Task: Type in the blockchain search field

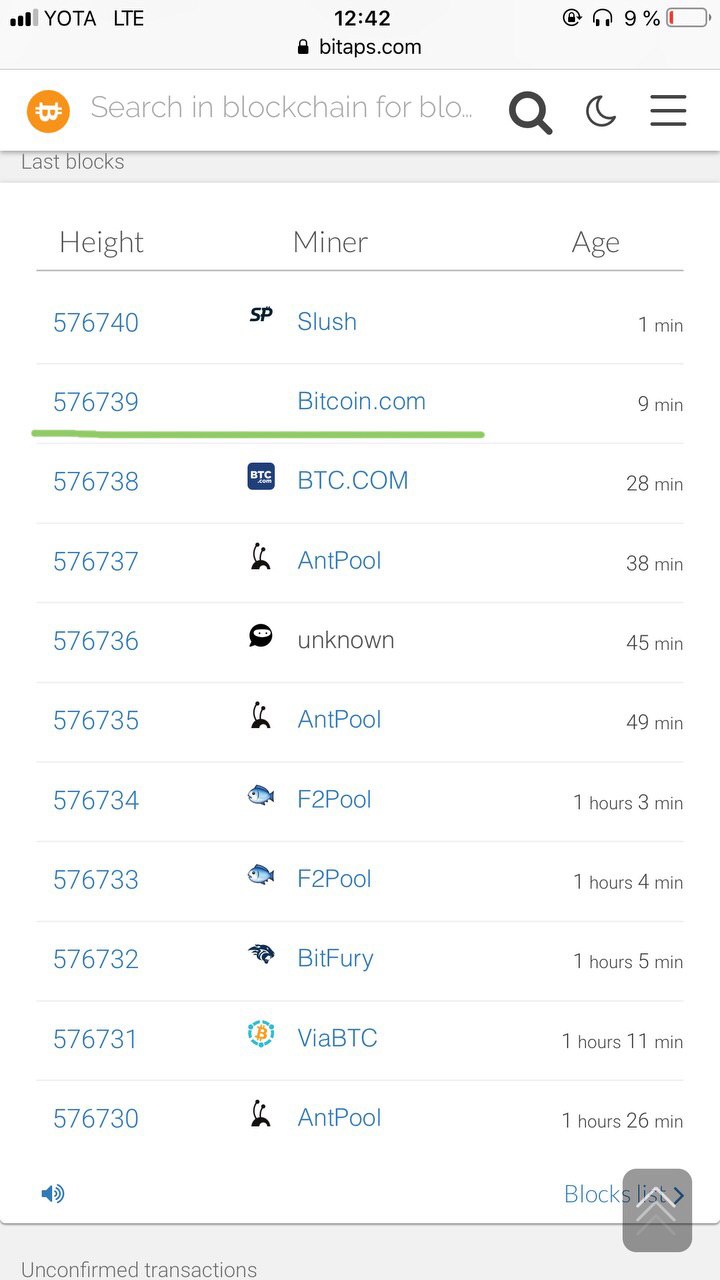Action: tap(281, 108)
